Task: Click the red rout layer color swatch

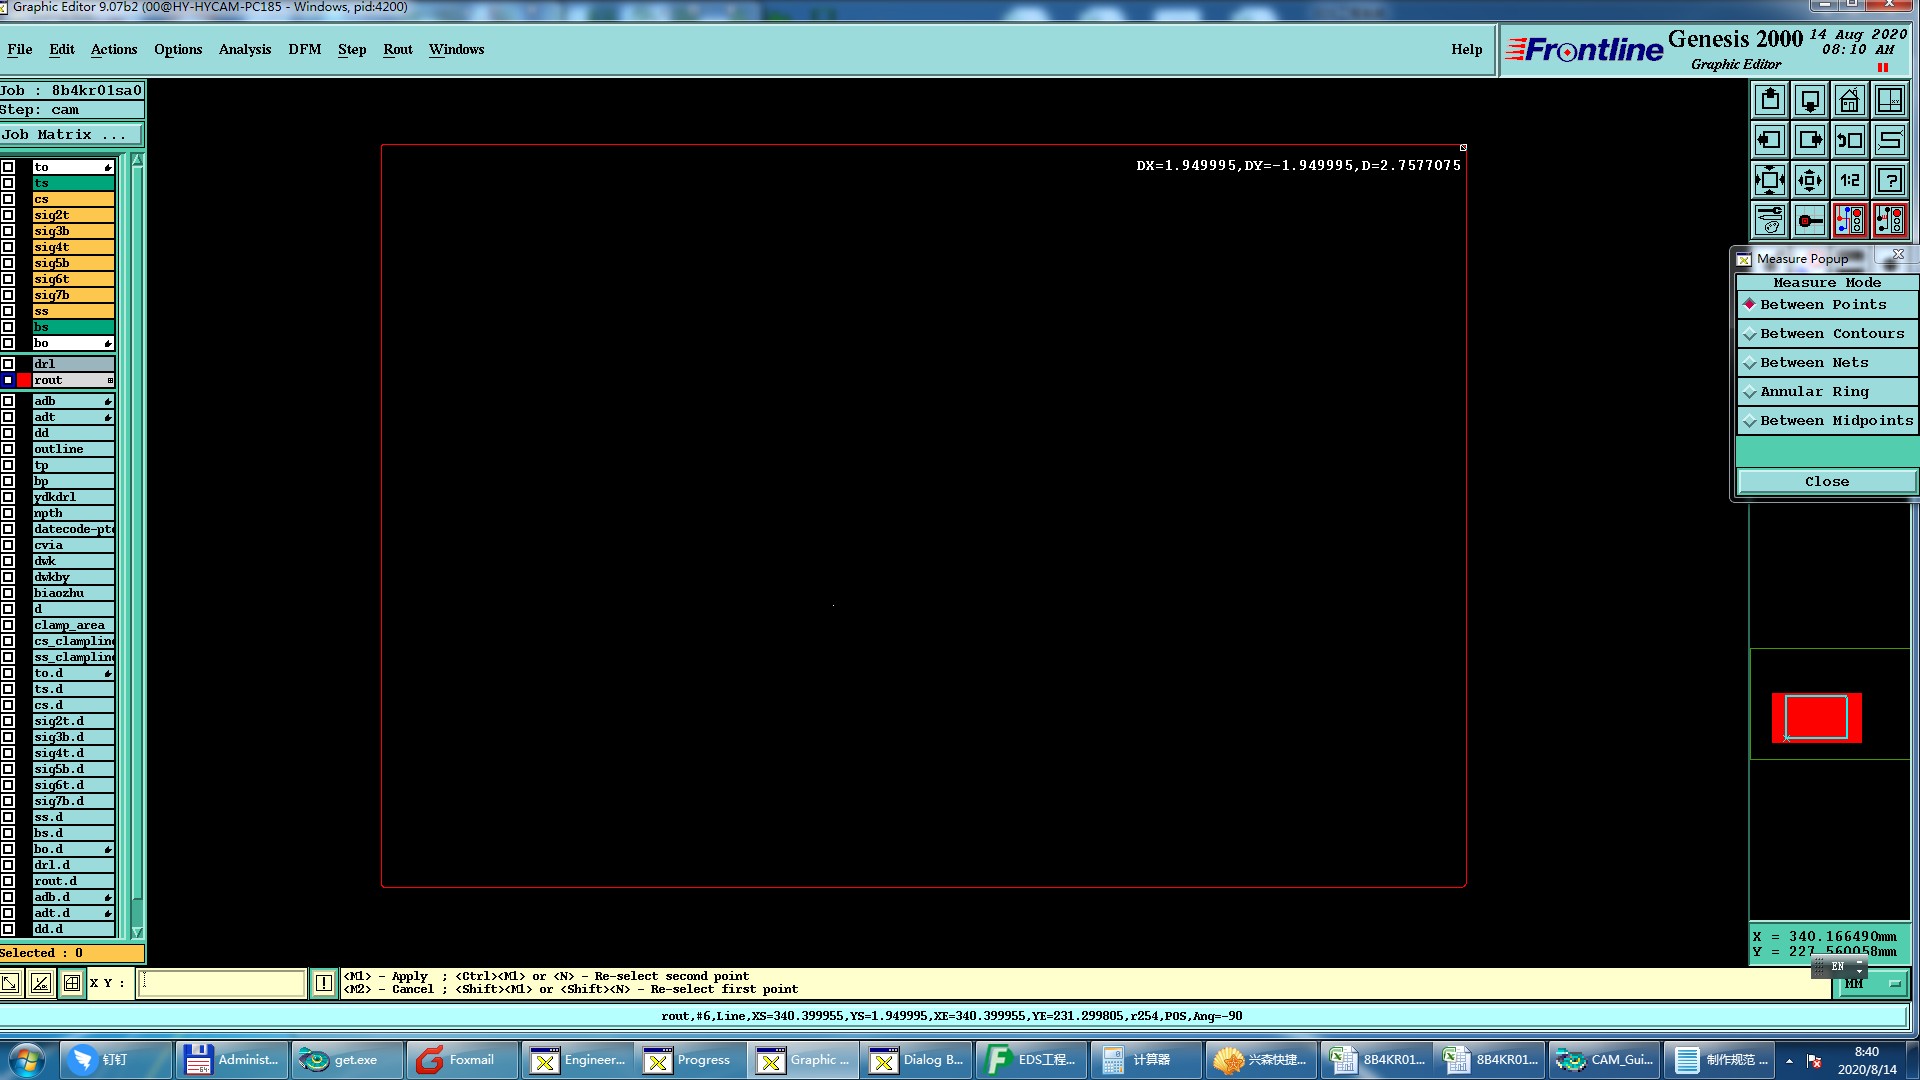Action: [x=24, y=380]
